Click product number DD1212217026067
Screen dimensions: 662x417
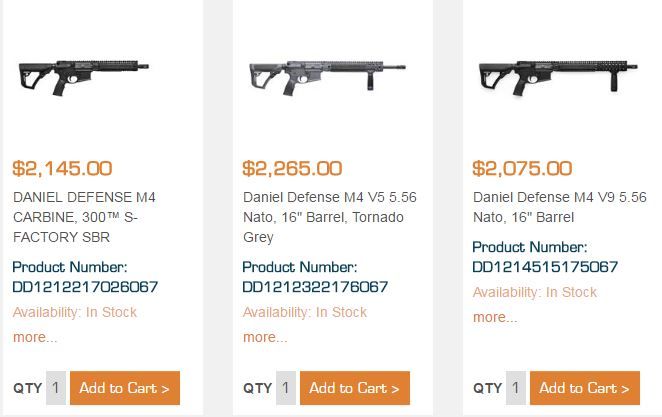[x=85, y=287]
